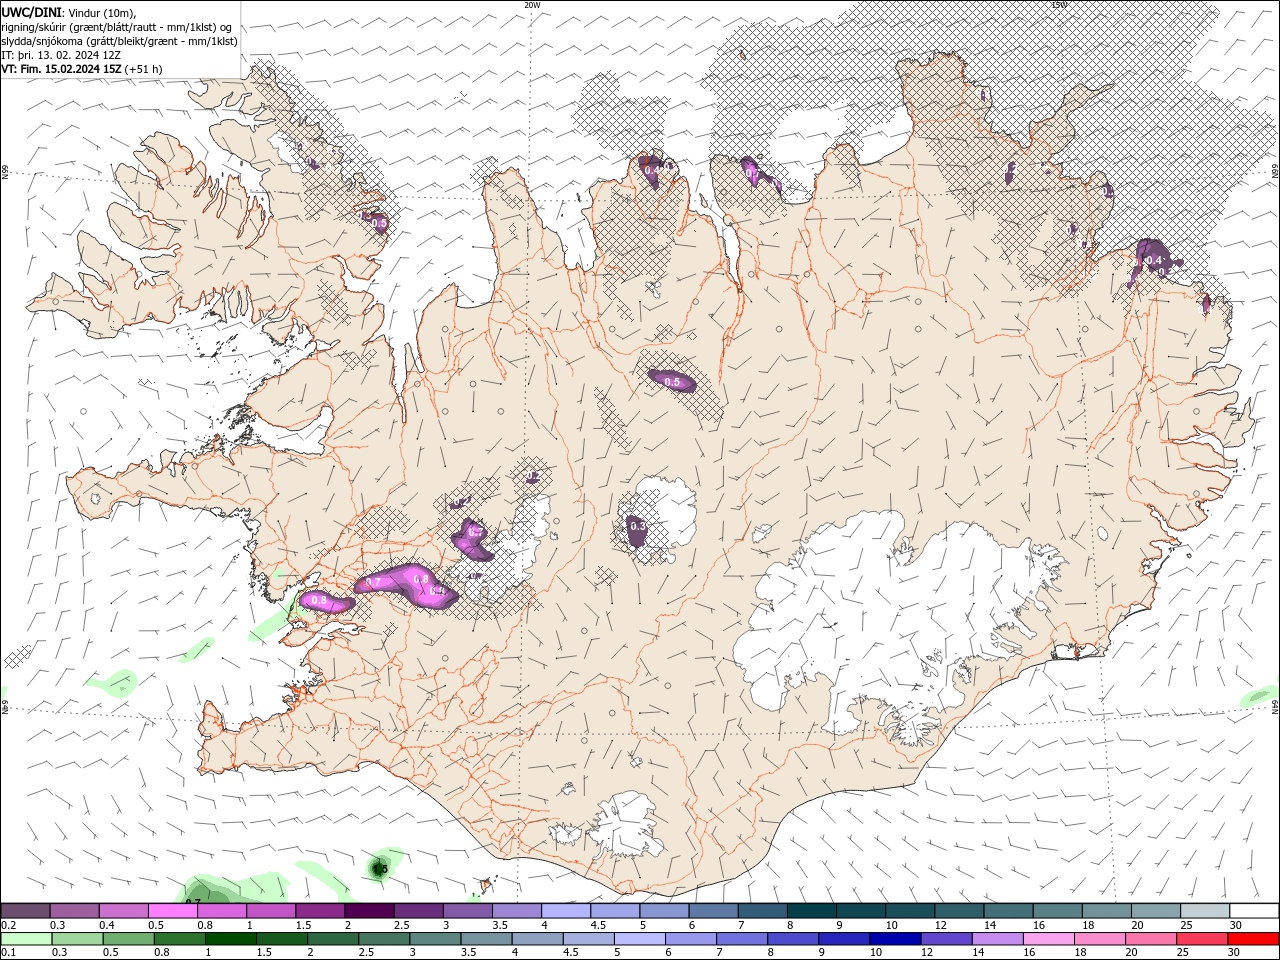
Task: Click the pale green 0.1 swatch in rain legend
Action: [x=26, y=939]
